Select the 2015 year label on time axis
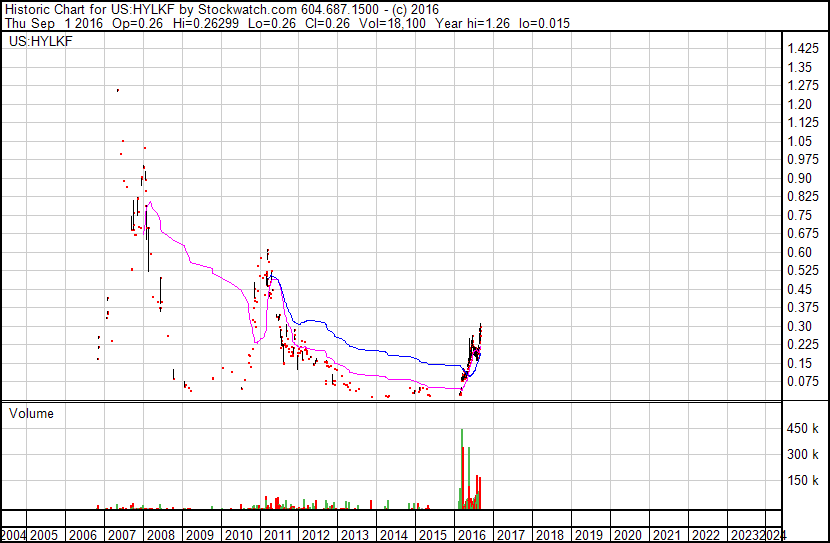 pyautogui.click(x=432, y=535)
